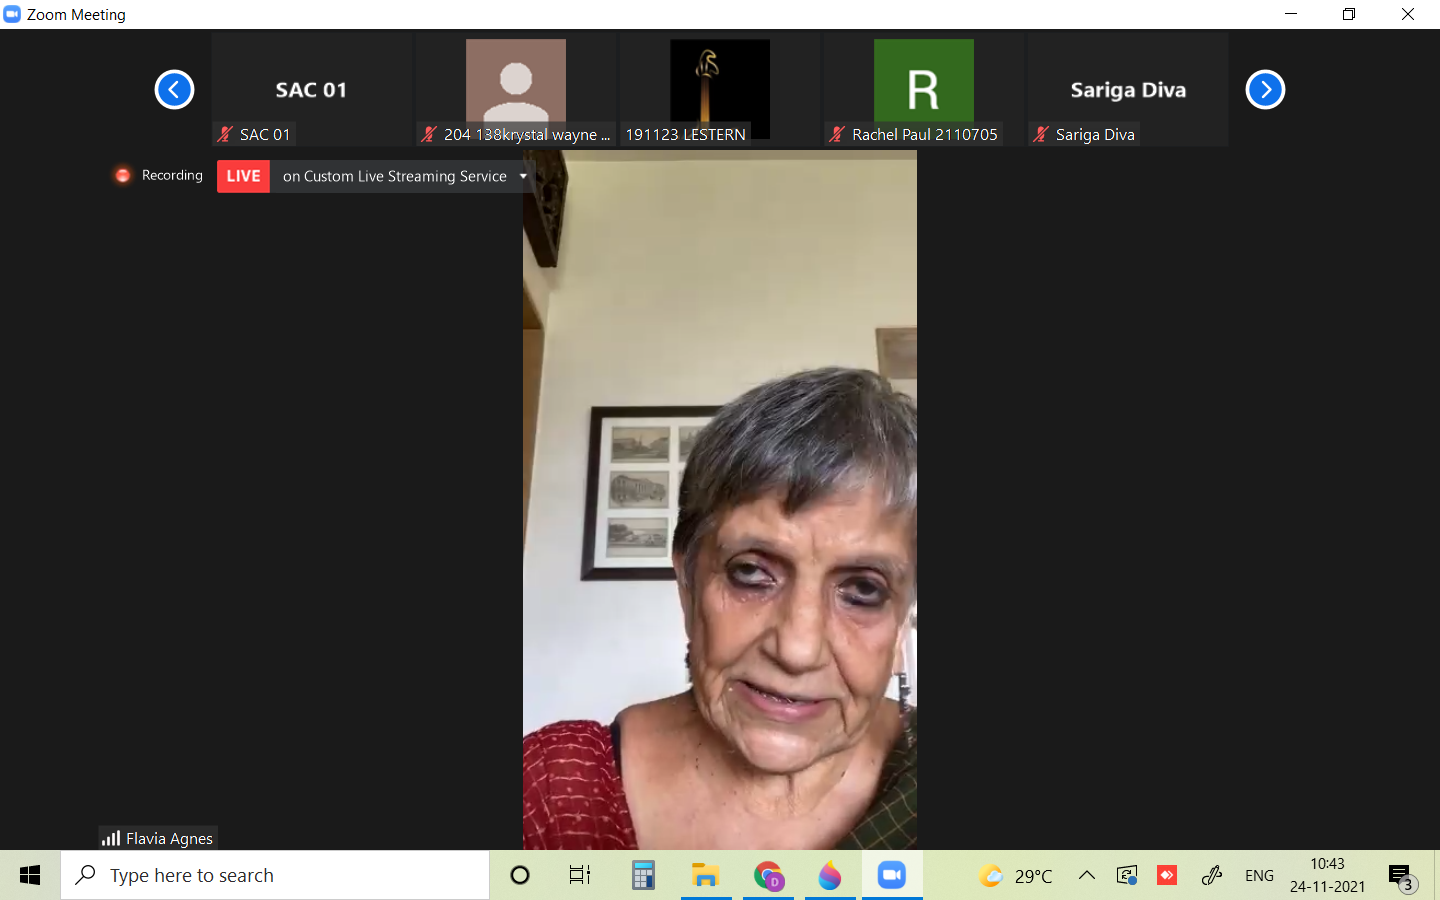Image resolution: width=1440 pixels, height=900 pixels.
Task: Restore down the Zoom Meeting window
Action: [1349, 14]
